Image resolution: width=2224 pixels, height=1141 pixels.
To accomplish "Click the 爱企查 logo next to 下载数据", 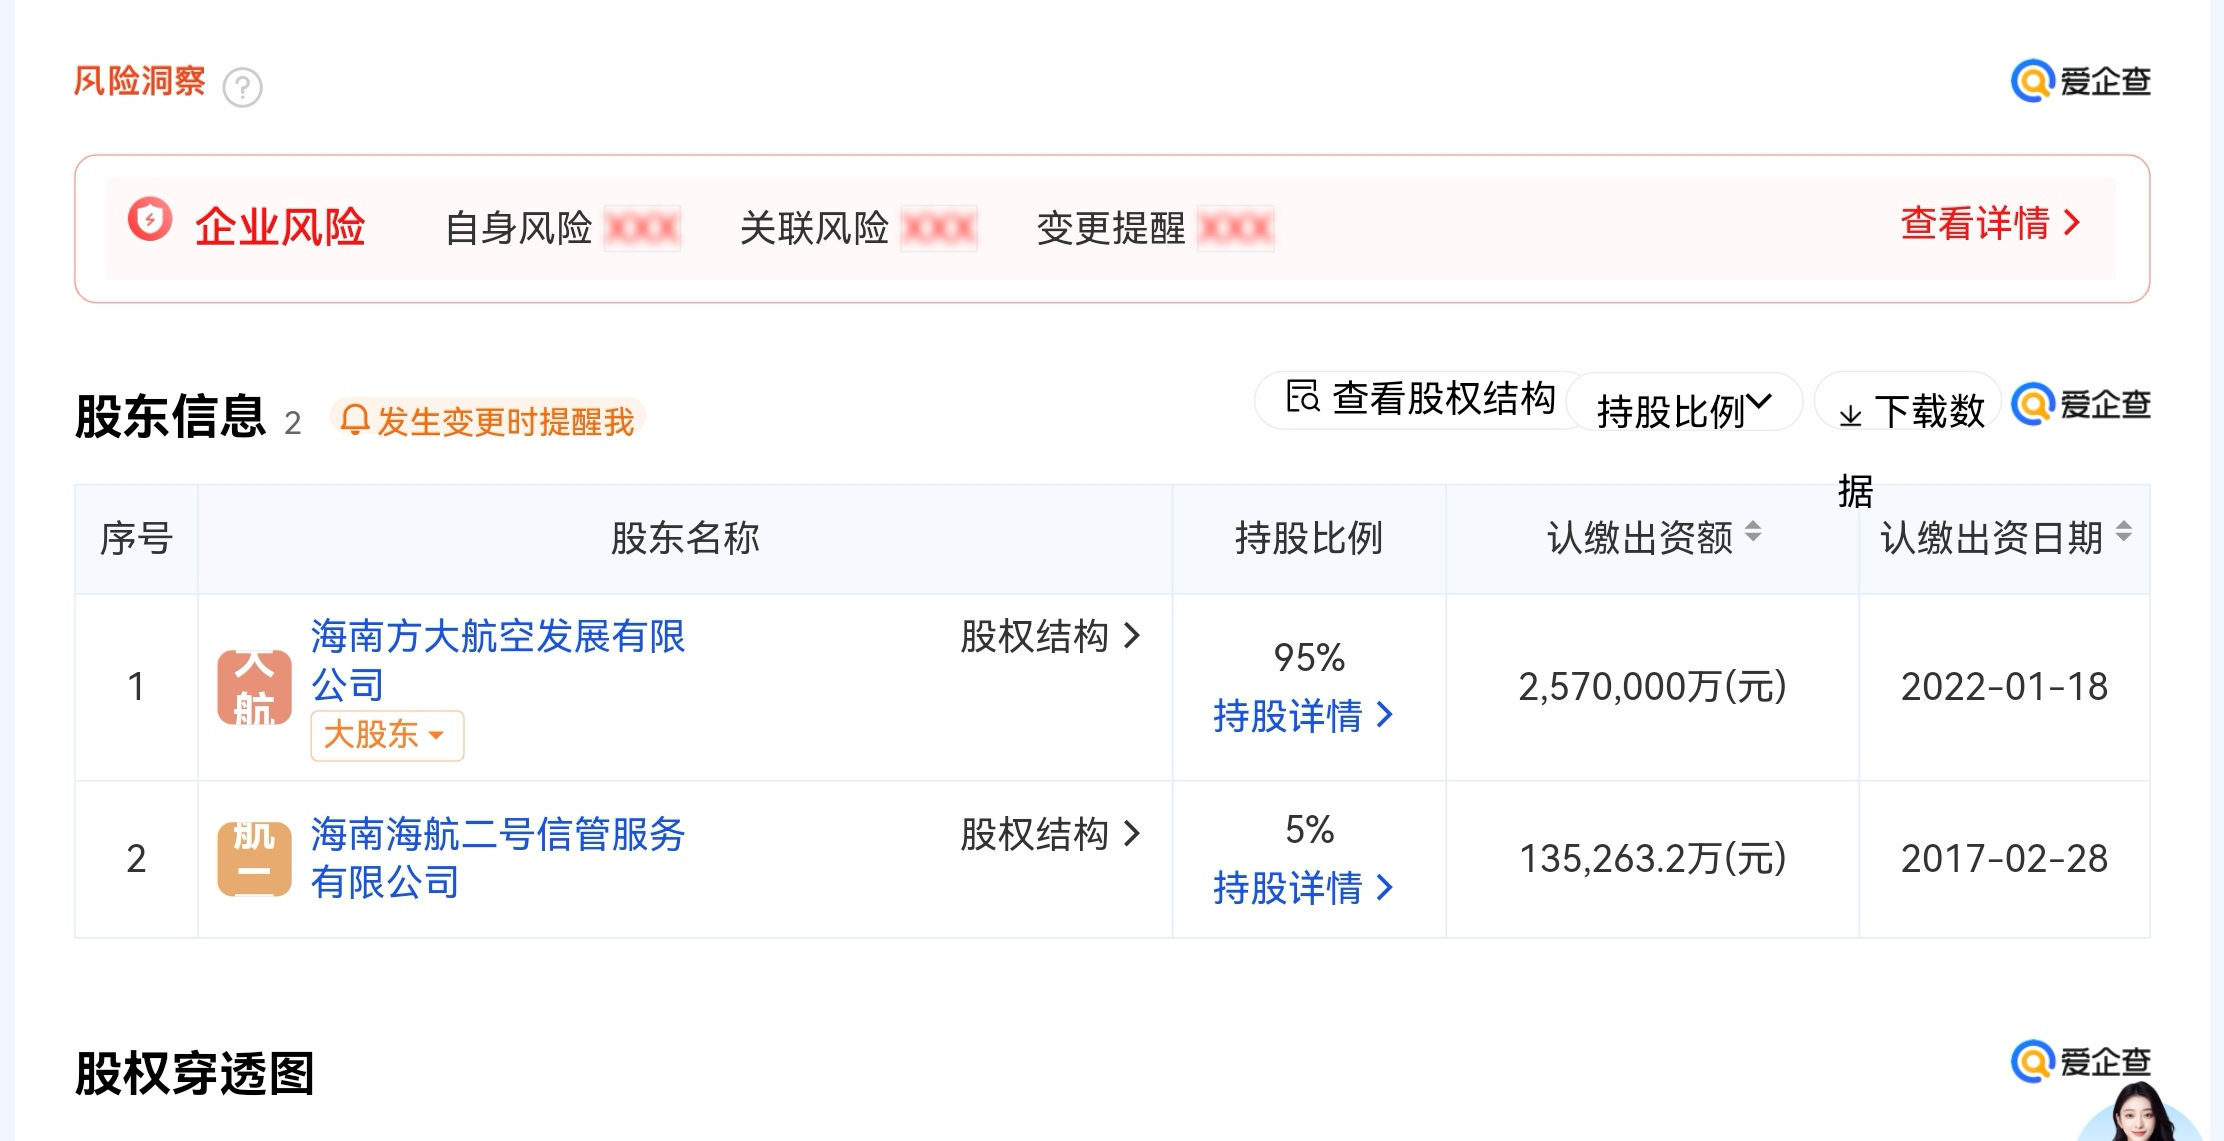I will 2080,405.
